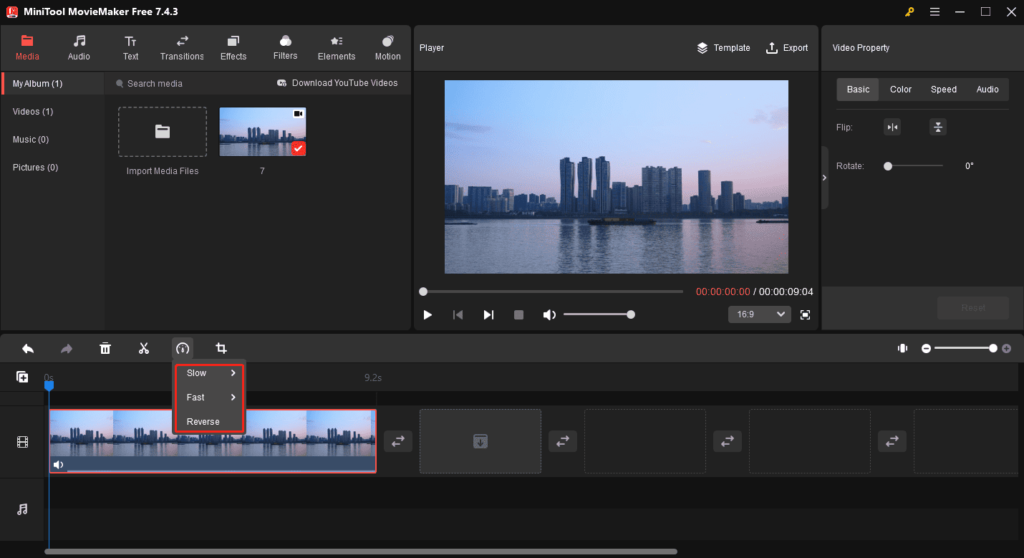The width and height of the screenshot is (1024, 558).
Task: Open the 16:9 aspect ratio dropdown
Action: point(759,314)
